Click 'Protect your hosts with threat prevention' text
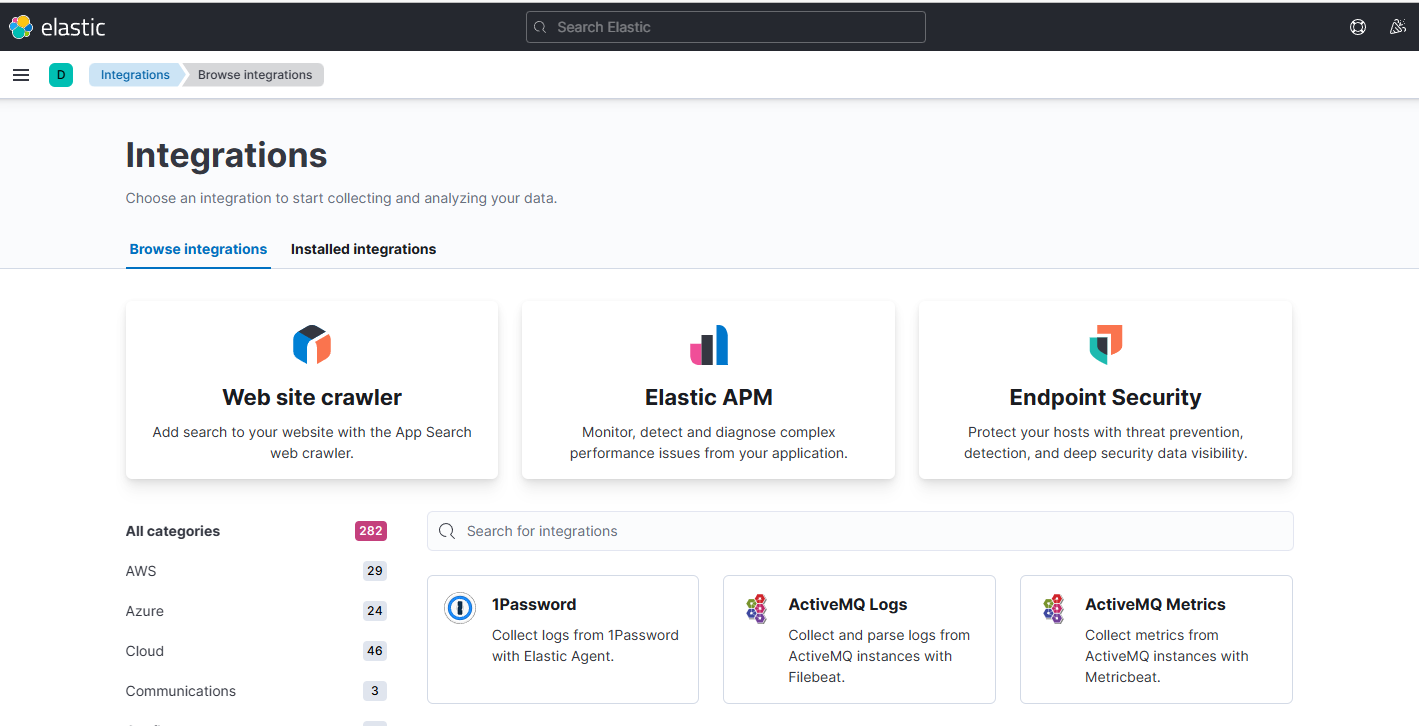Image resolution: width=1419 pixels, height=726 pixels. [x=1105, y=443]
